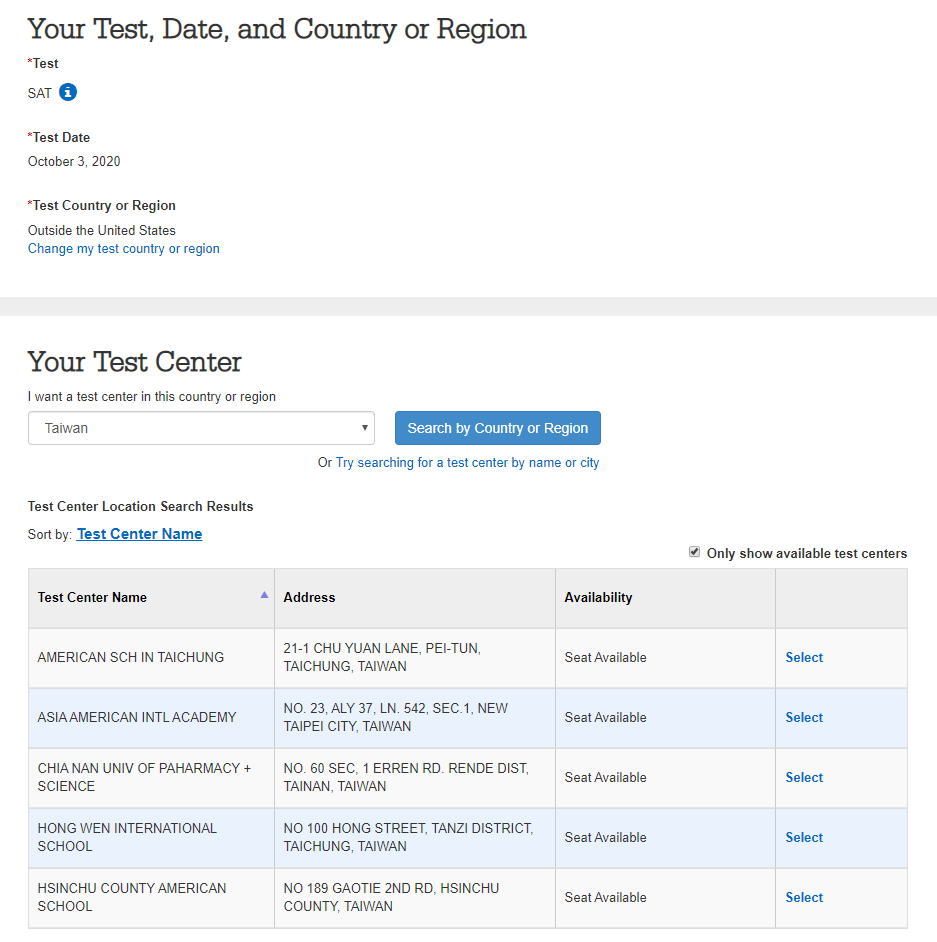Uncheck Only show available test centers
The height and width of the screenshot is (942, 937).
click(694, 552)
